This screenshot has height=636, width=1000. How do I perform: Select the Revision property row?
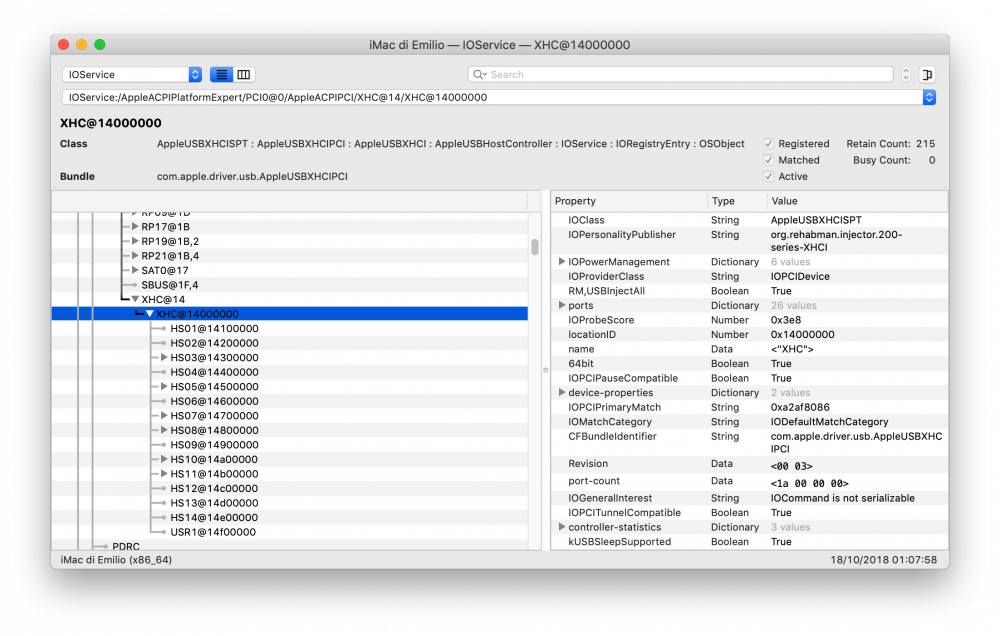749,464
